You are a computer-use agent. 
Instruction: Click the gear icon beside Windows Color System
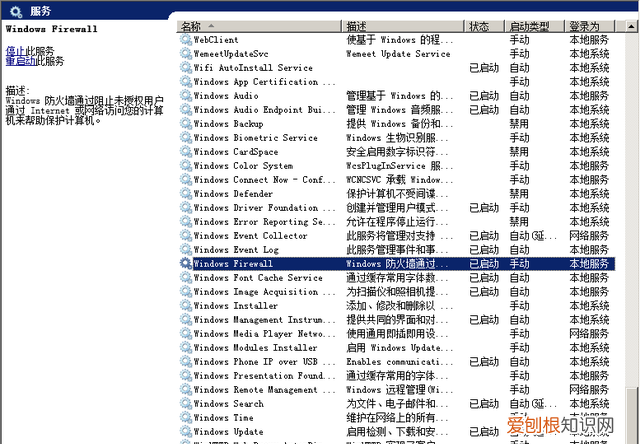coord(186,165)
